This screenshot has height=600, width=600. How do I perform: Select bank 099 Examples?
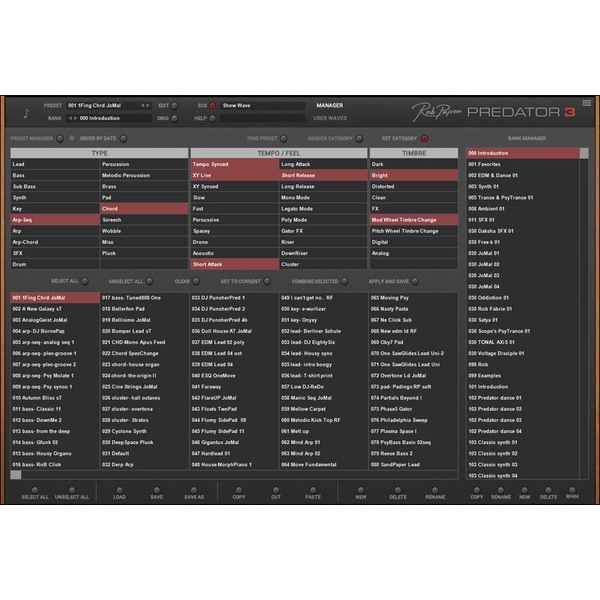click(x=523, y=376)
